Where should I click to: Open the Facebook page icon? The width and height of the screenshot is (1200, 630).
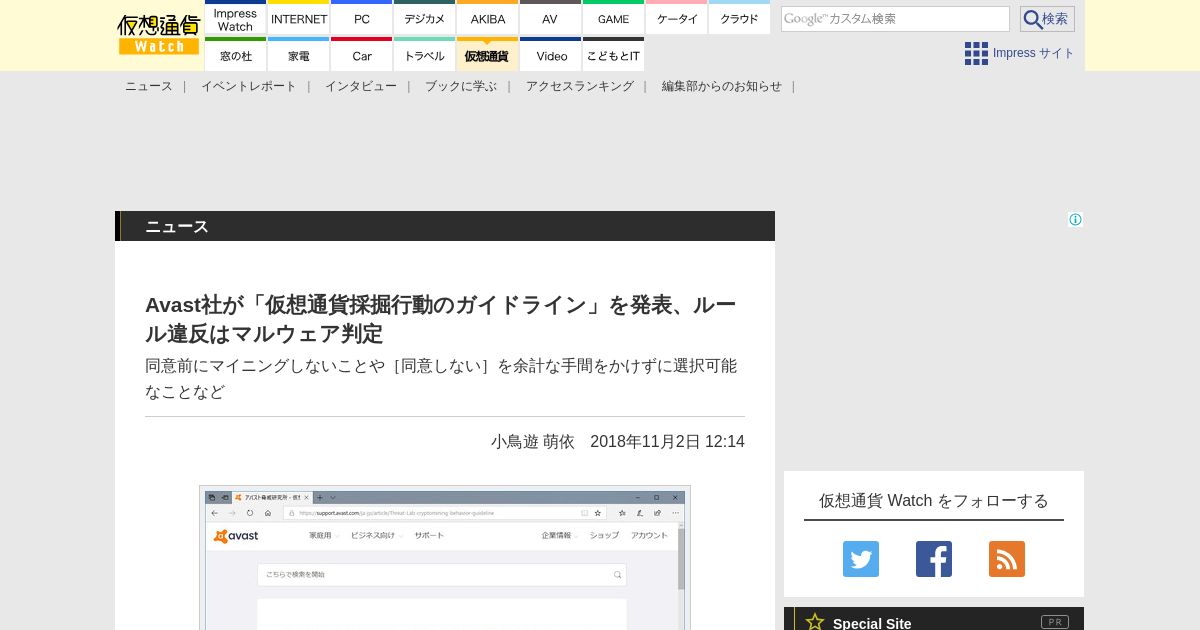[934, 559]
